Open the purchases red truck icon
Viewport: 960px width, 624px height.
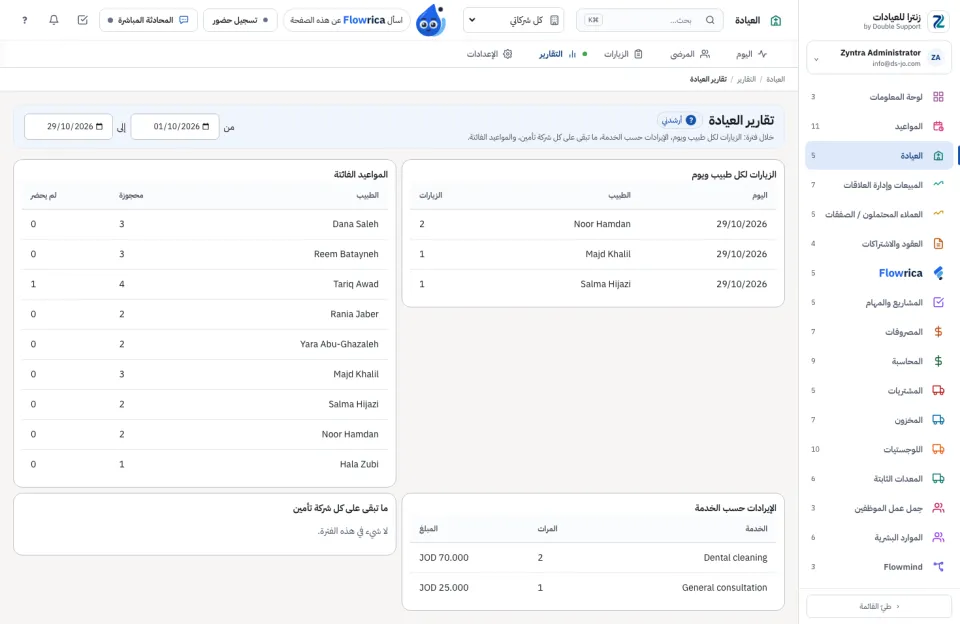click(938, 390)
